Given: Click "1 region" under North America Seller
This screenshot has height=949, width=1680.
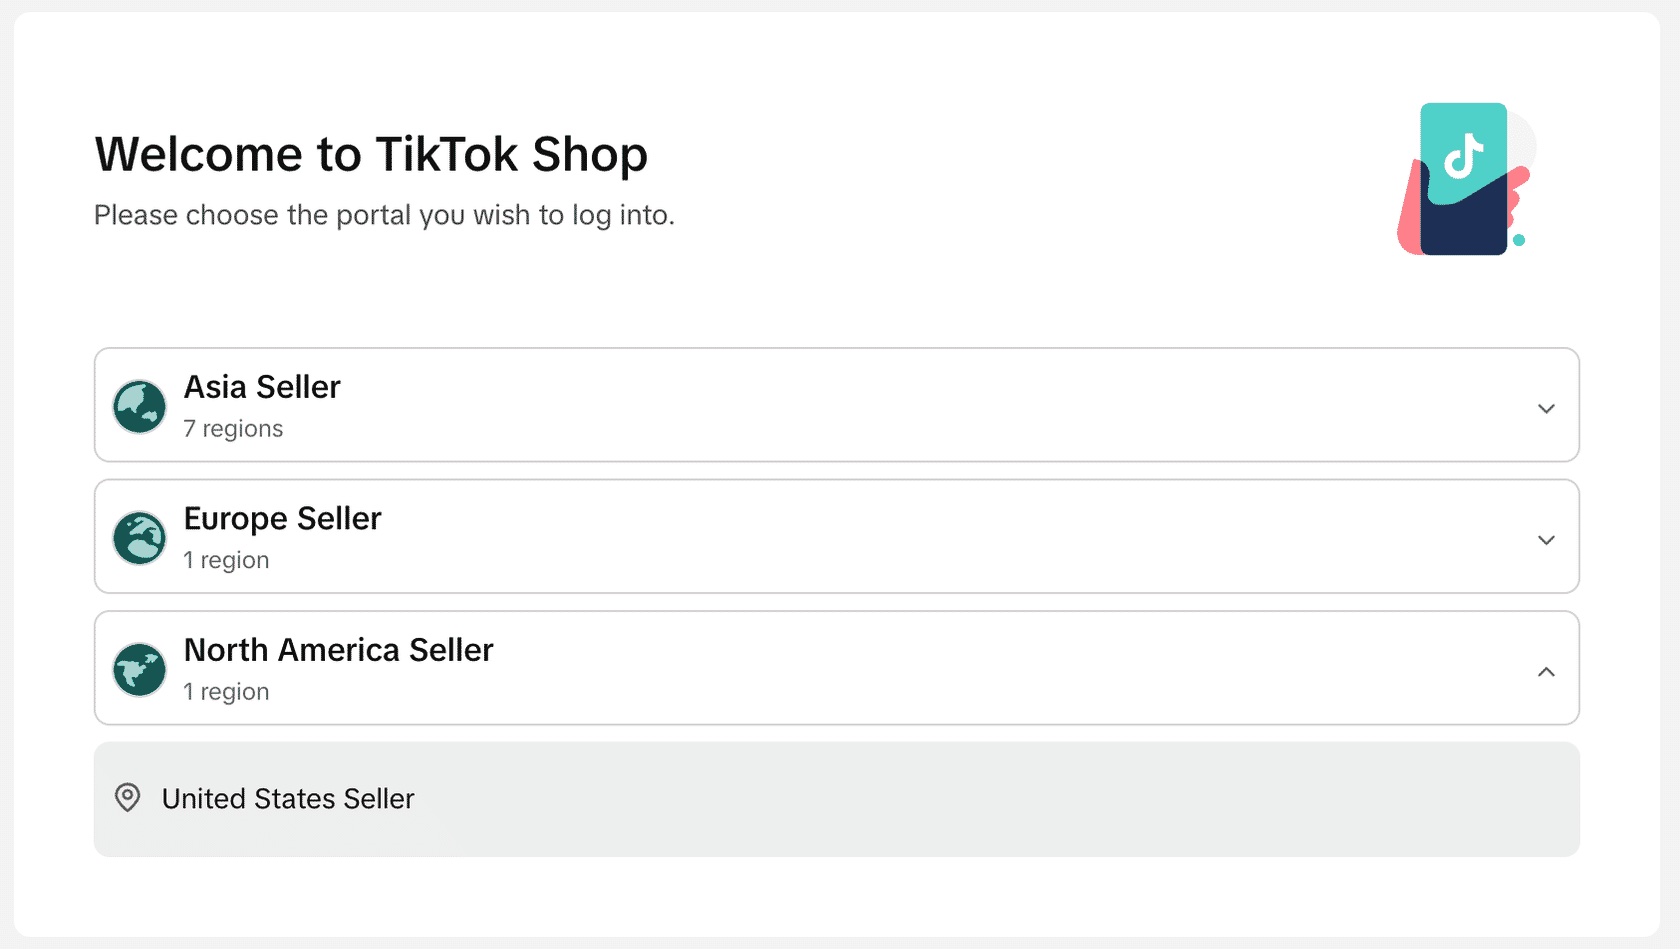Looking at the screenshot, I should coord(226,692).
